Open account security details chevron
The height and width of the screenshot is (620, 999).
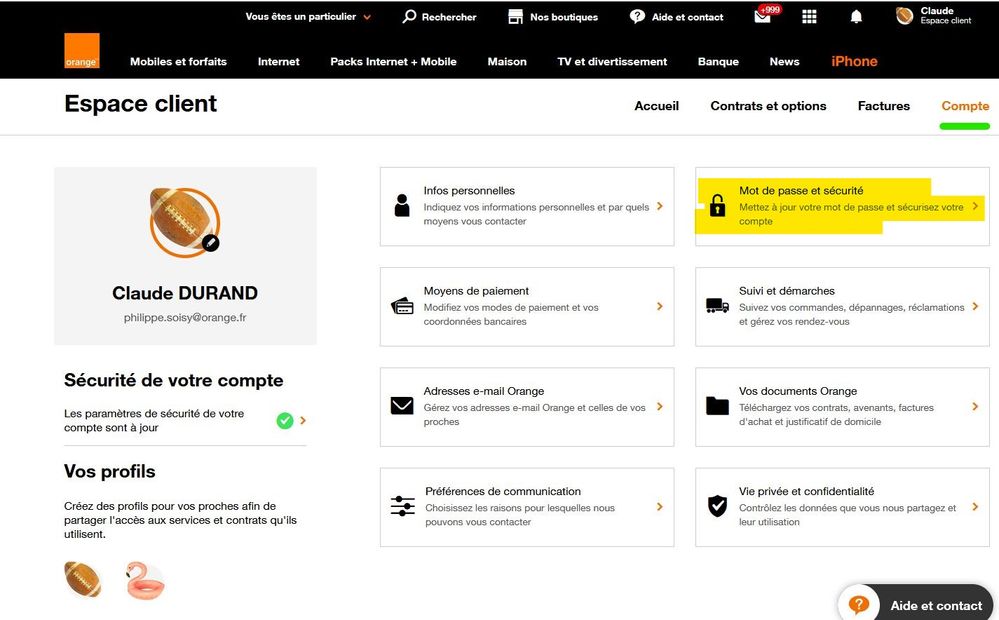(x=303, y=421)
